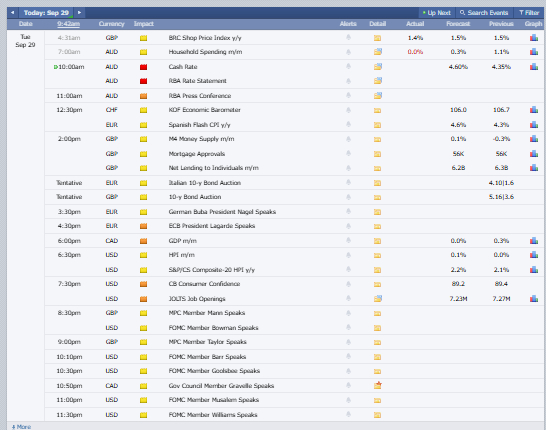Go to next day arrow

pos(79,13)
